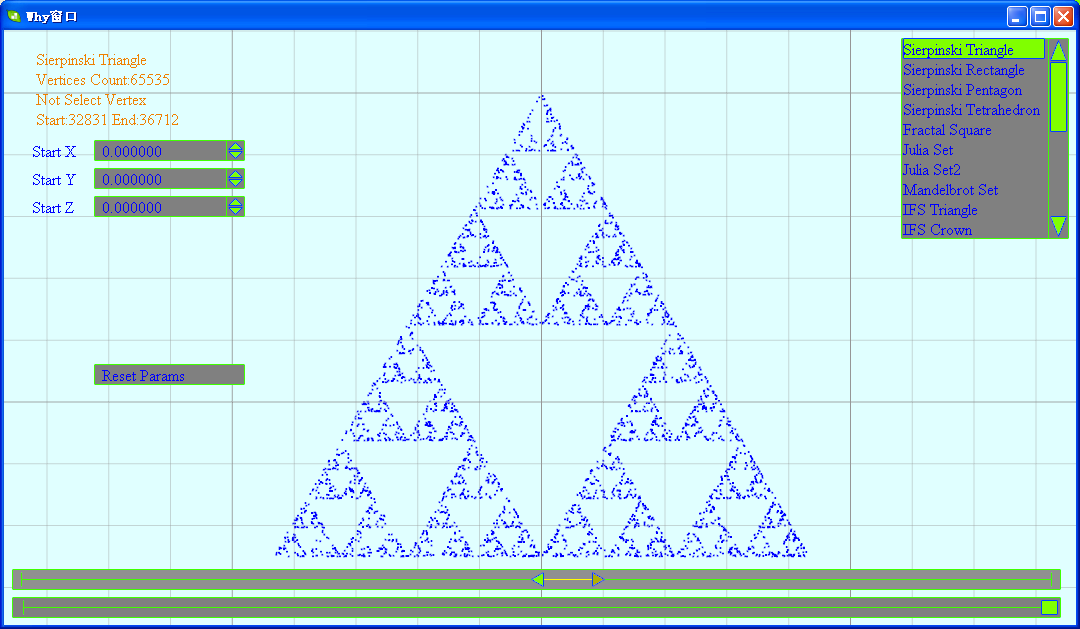Click the bottom slider green square handle
This screenshot has width=1080, height=629.
point(1049,607)
